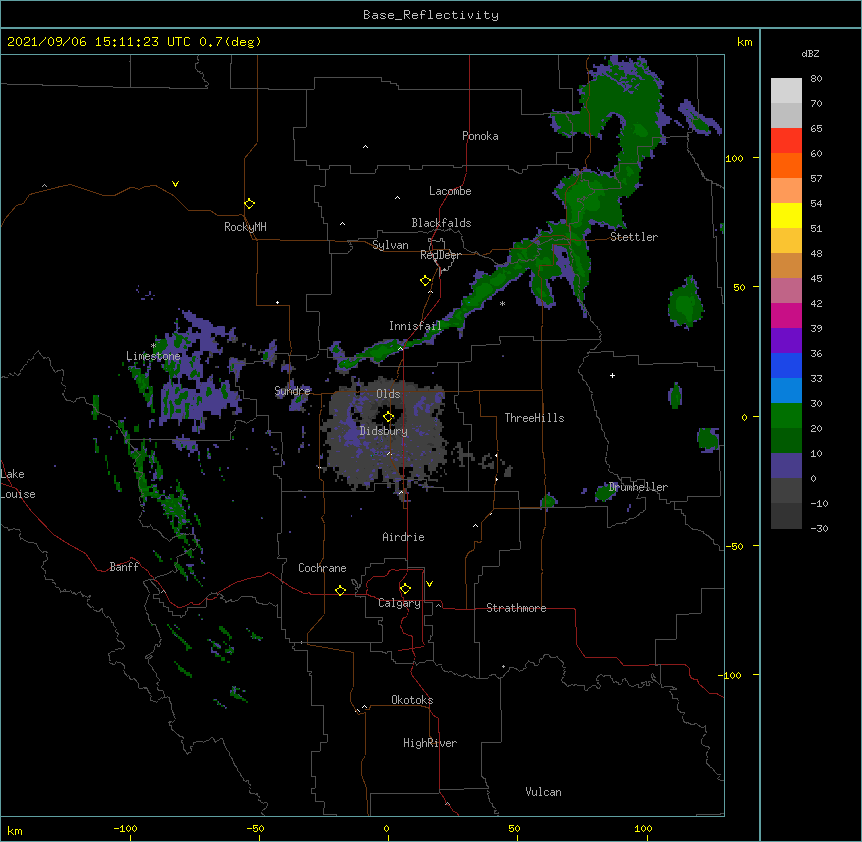Select the purple 36-39 dBZ legend swatch
This screenshot has width=862, height=842.
(786, 341)
